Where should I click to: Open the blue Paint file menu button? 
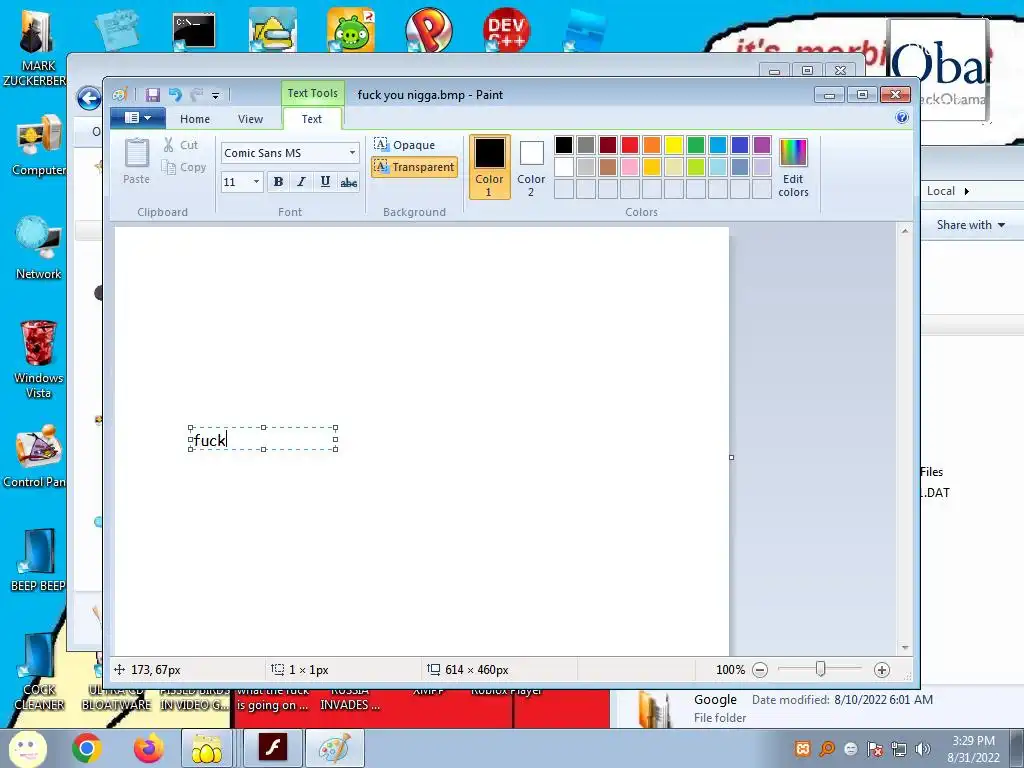coord(138,118)
